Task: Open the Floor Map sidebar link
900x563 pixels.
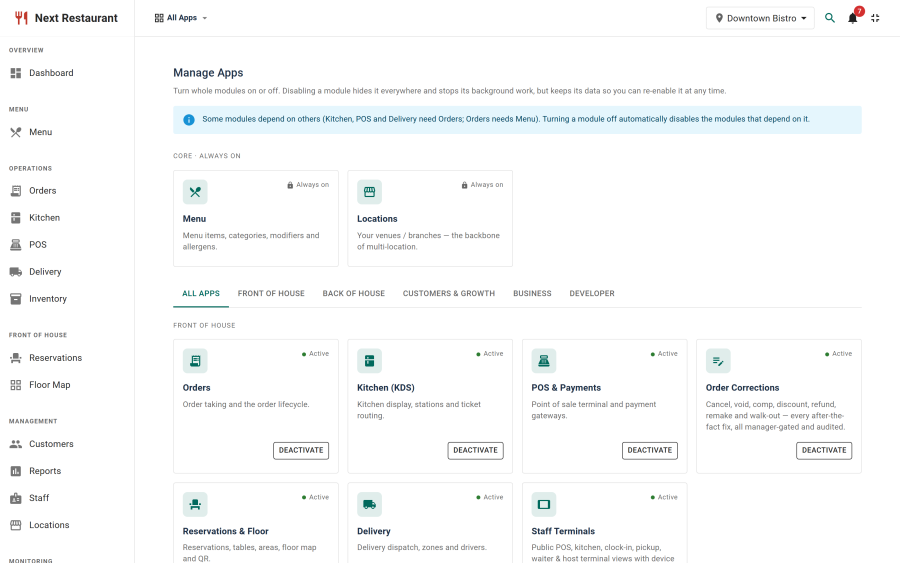Action: [x=67, y=385]
